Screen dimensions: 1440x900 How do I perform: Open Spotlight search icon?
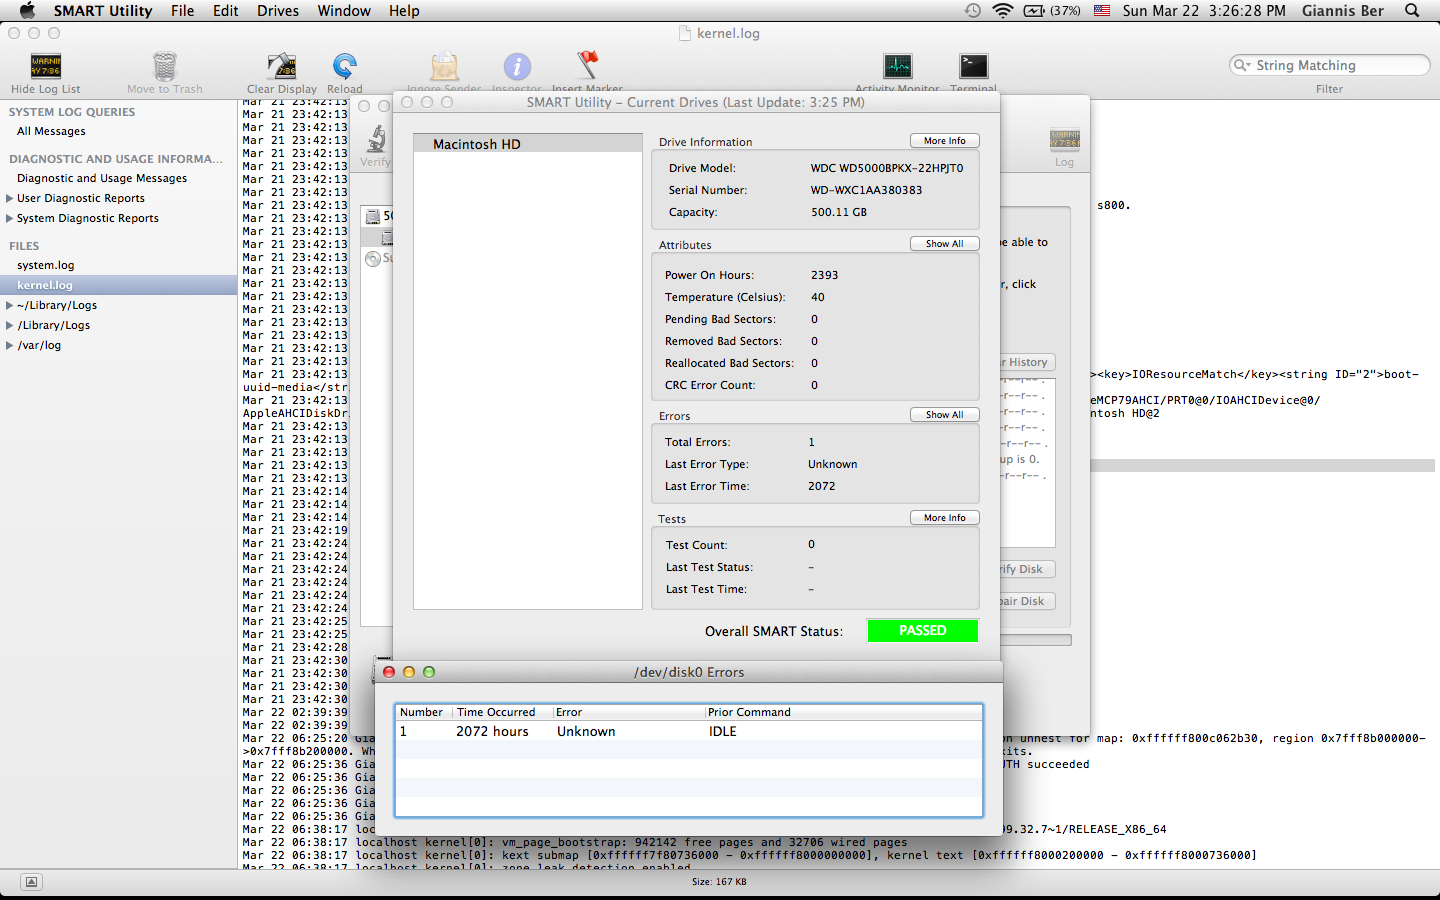(x=1412, y=10)
